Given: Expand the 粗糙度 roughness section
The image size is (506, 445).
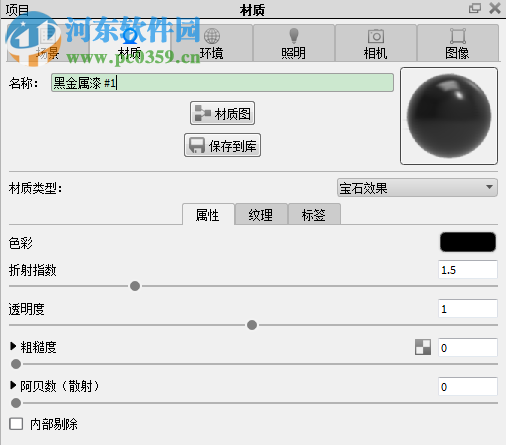Looking at the screenshot, I should 13,346.
